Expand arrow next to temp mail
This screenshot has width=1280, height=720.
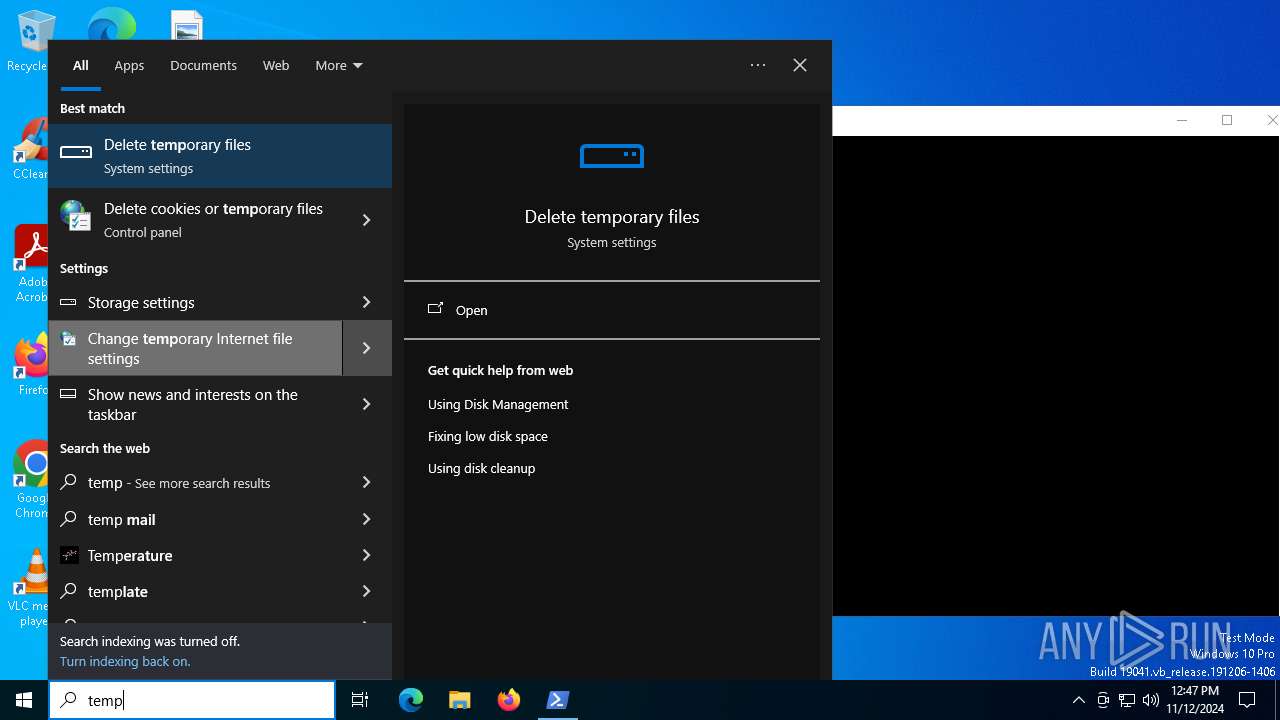point(366,519)
